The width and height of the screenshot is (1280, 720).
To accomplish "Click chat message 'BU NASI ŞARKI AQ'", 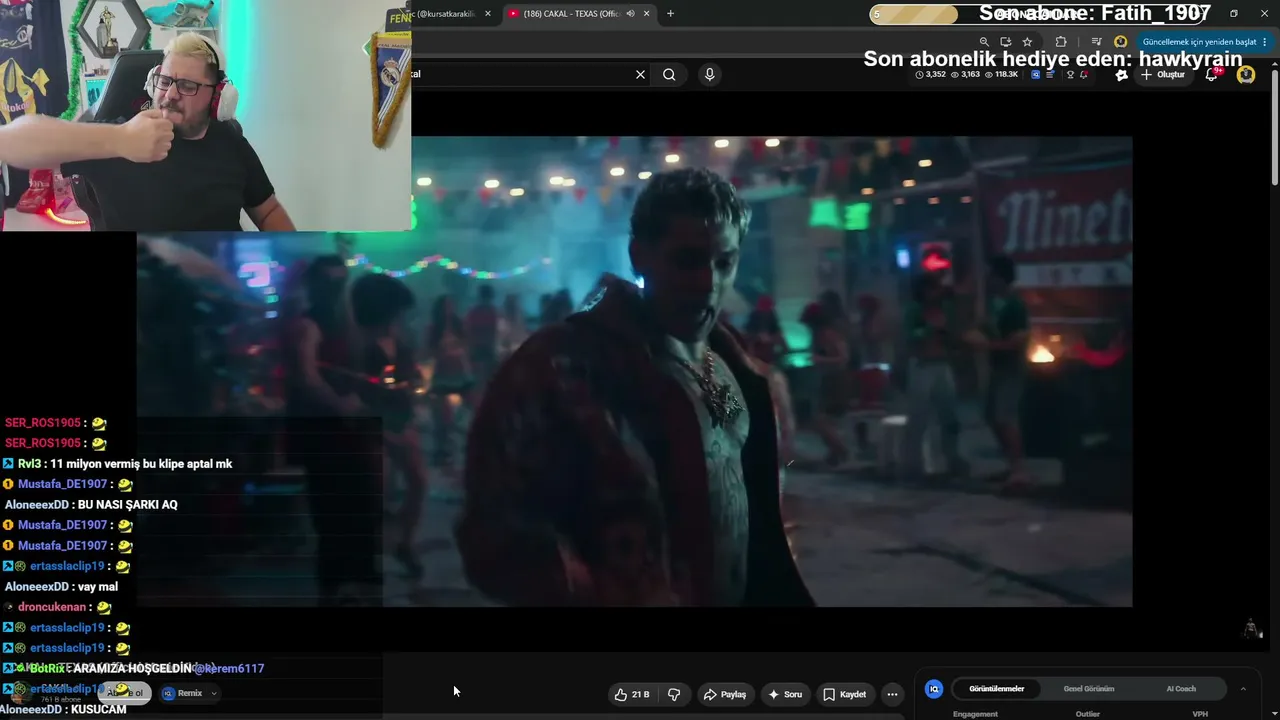I will 127,505.
